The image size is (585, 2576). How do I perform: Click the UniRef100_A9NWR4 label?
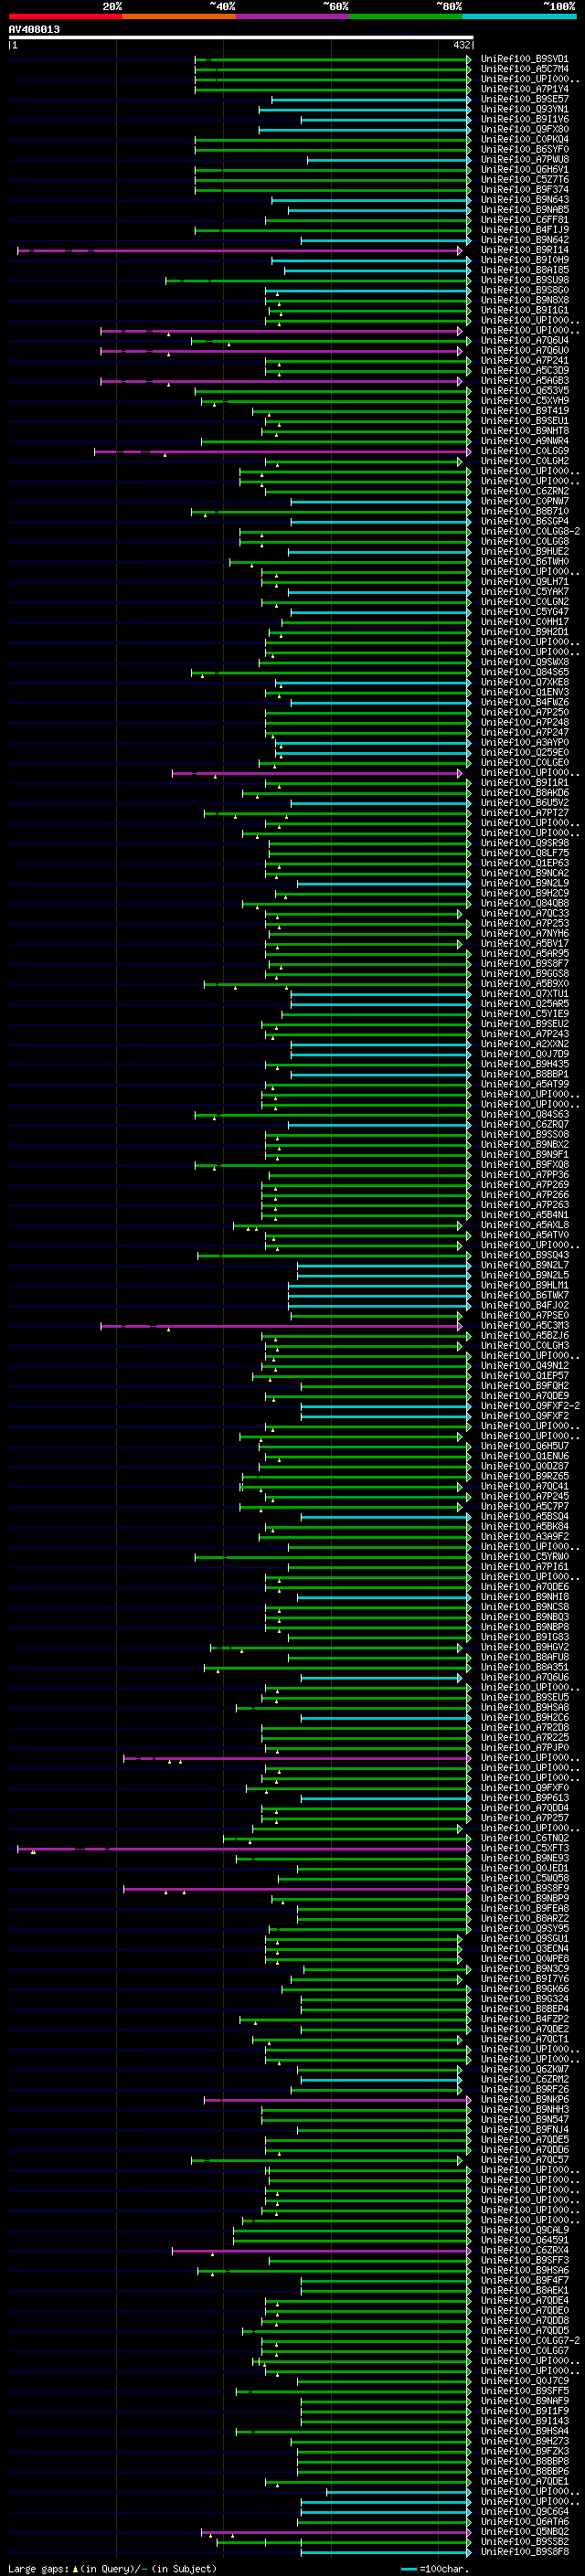(x=524, y=441)
